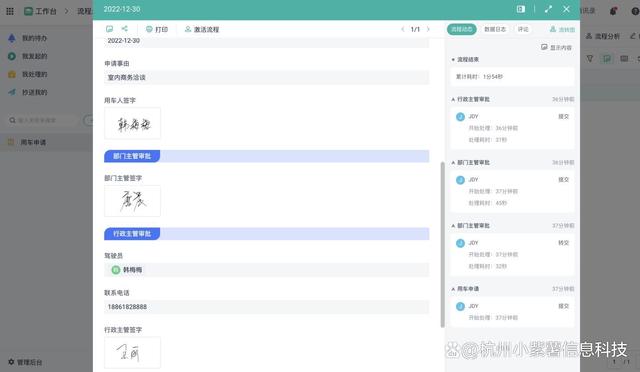This screenshot has height=372, width=640.
Task: Click the form's vertical scrollbar
Action: coord(442,244)
